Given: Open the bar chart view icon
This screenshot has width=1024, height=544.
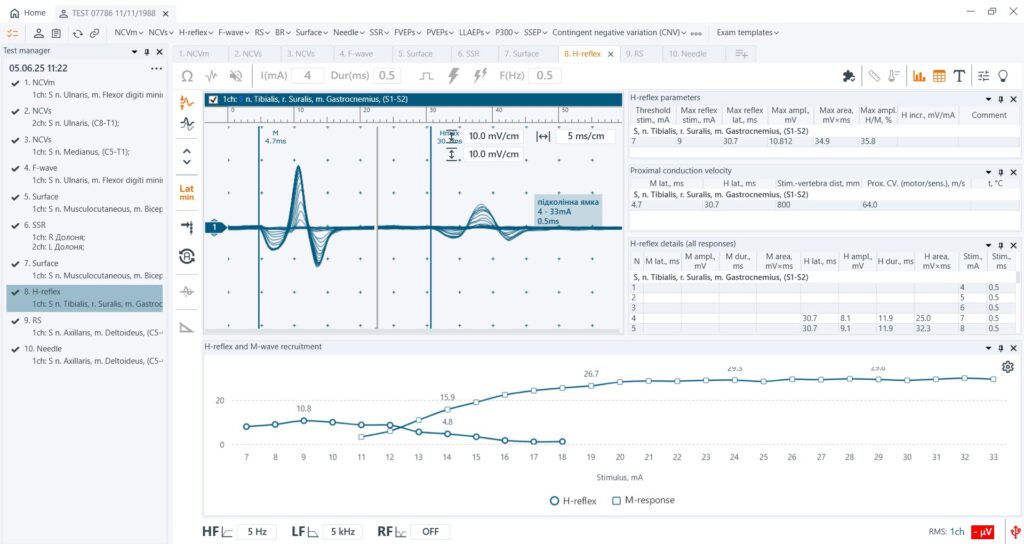Looking at the screenshot, I should coord(918,75).
